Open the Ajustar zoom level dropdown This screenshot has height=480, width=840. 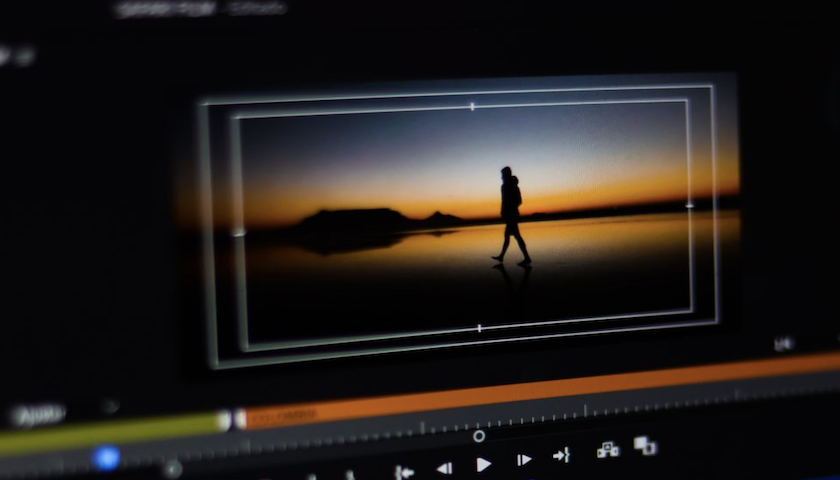coord(39,414)
